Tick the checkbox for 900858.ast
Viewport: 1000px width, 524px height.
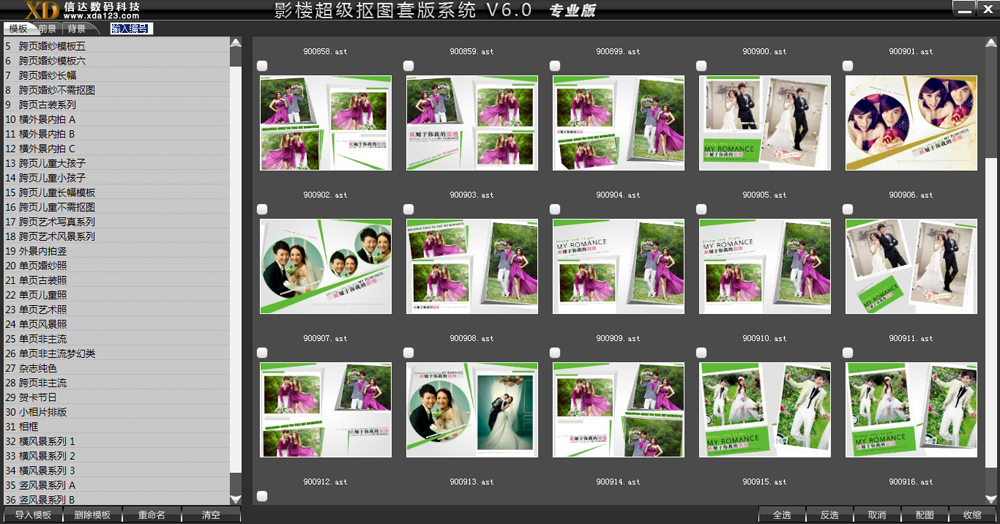click(x=262, y=66)
